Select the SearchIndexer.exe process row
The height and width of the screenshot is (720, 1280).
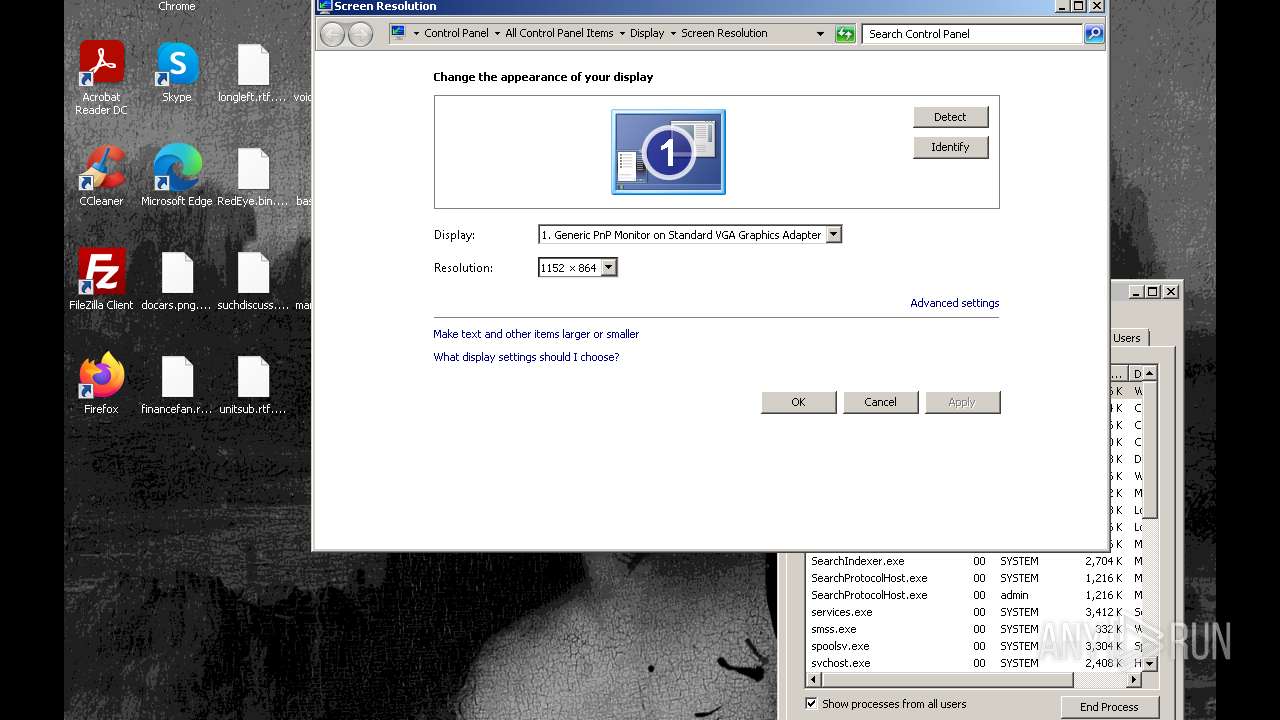tap(974, 561)
